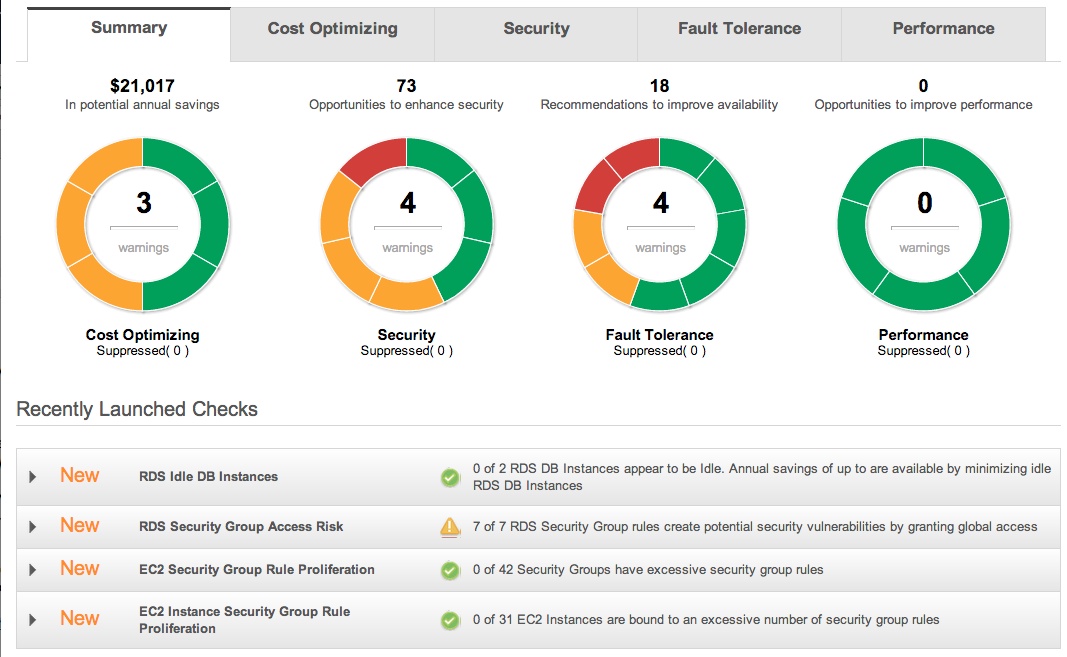The height and width of the screenshot is (657, 1067).
Task: Expand the RDS Security Group Access Risk row
Action: pos(33,527)
